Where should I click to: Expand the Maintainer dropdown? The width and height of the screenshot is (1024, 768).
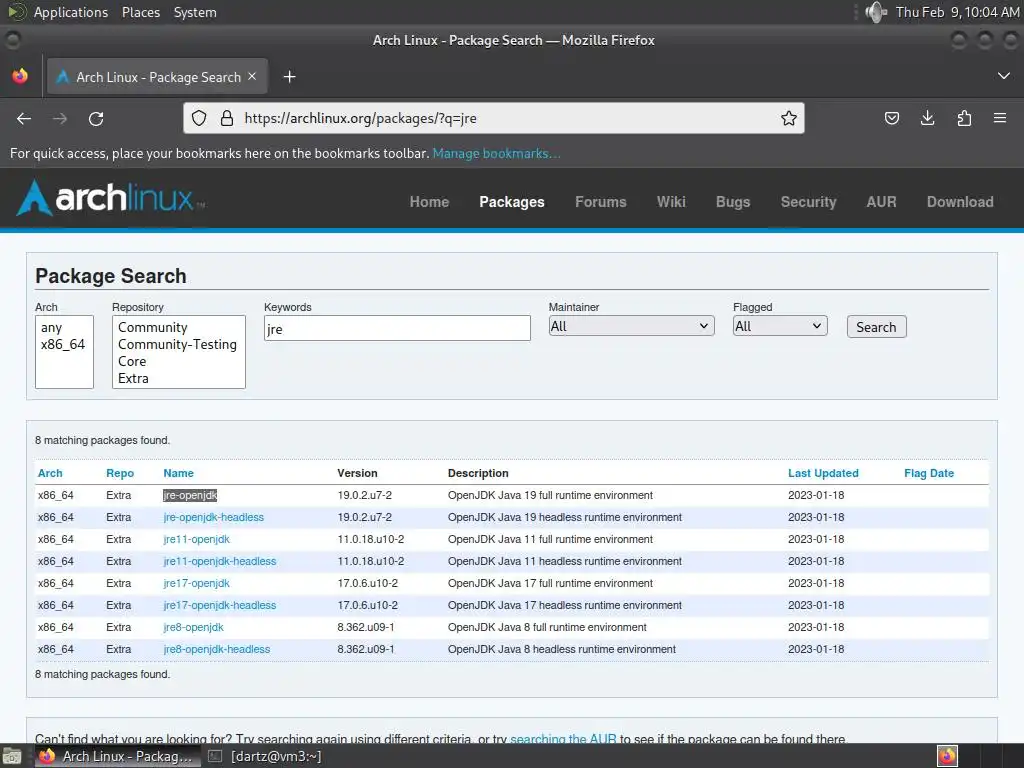coord(631,326)
